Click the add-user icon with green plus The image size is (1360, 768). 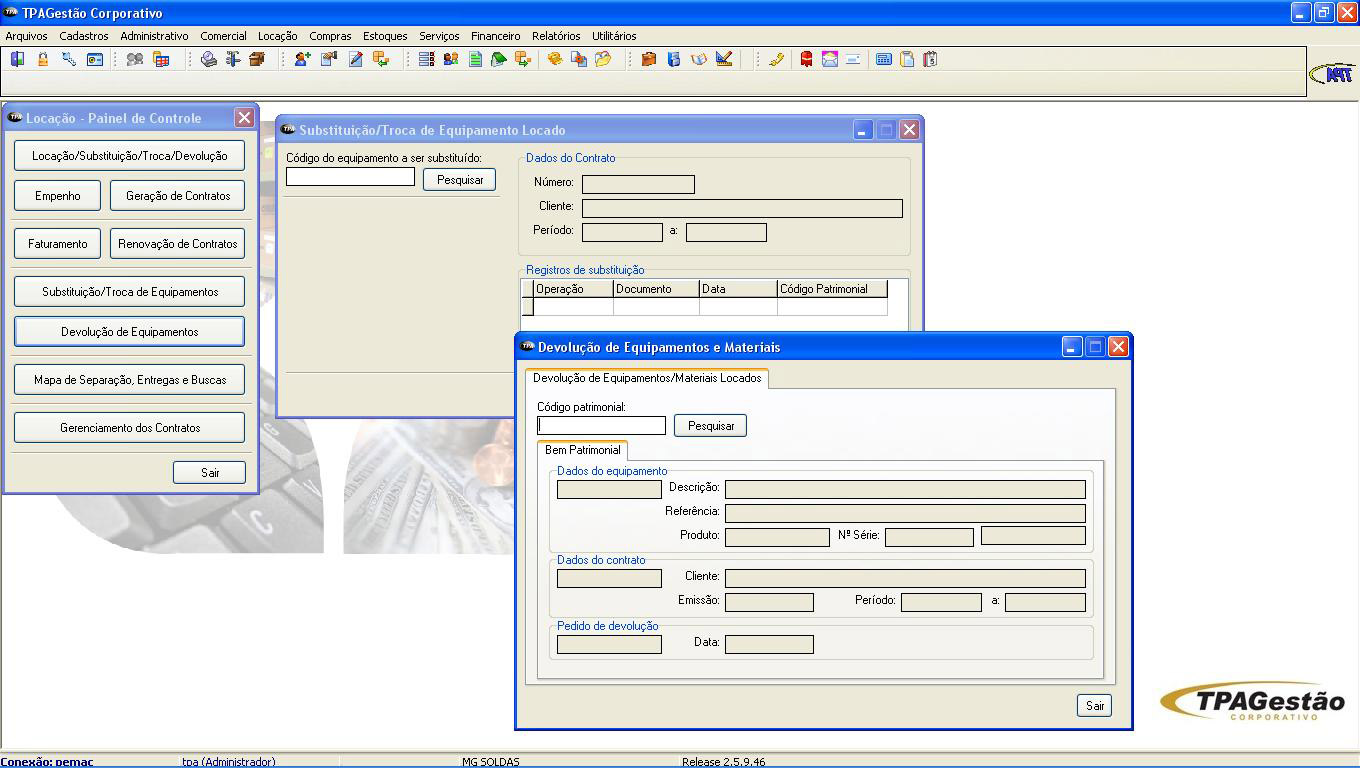point(302,60)
